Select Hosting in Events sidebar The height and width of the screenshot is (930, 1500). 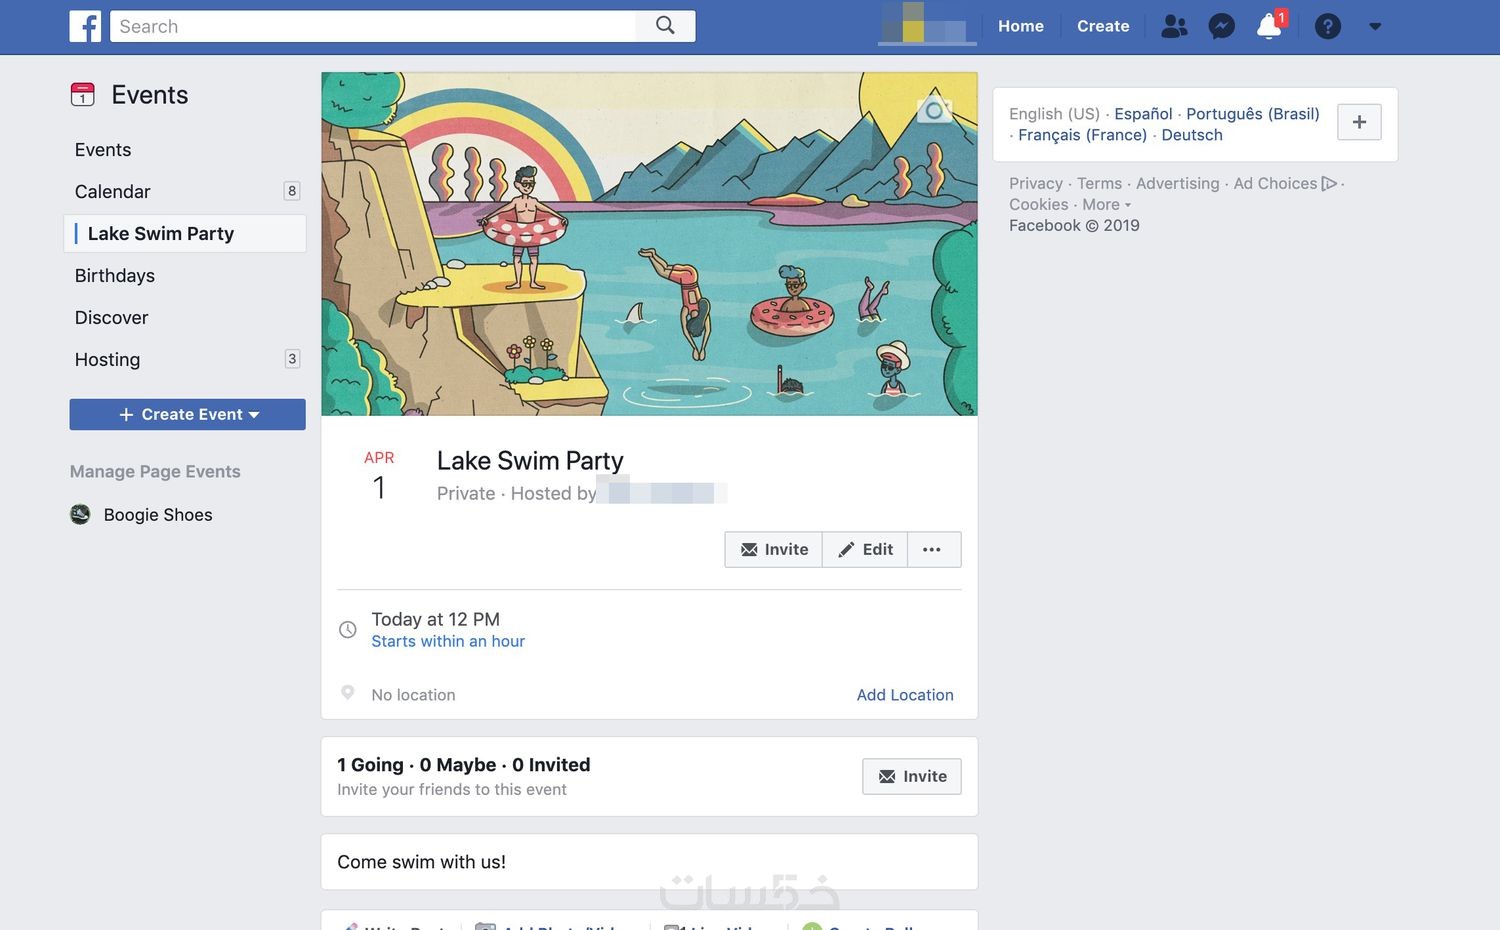107,359
